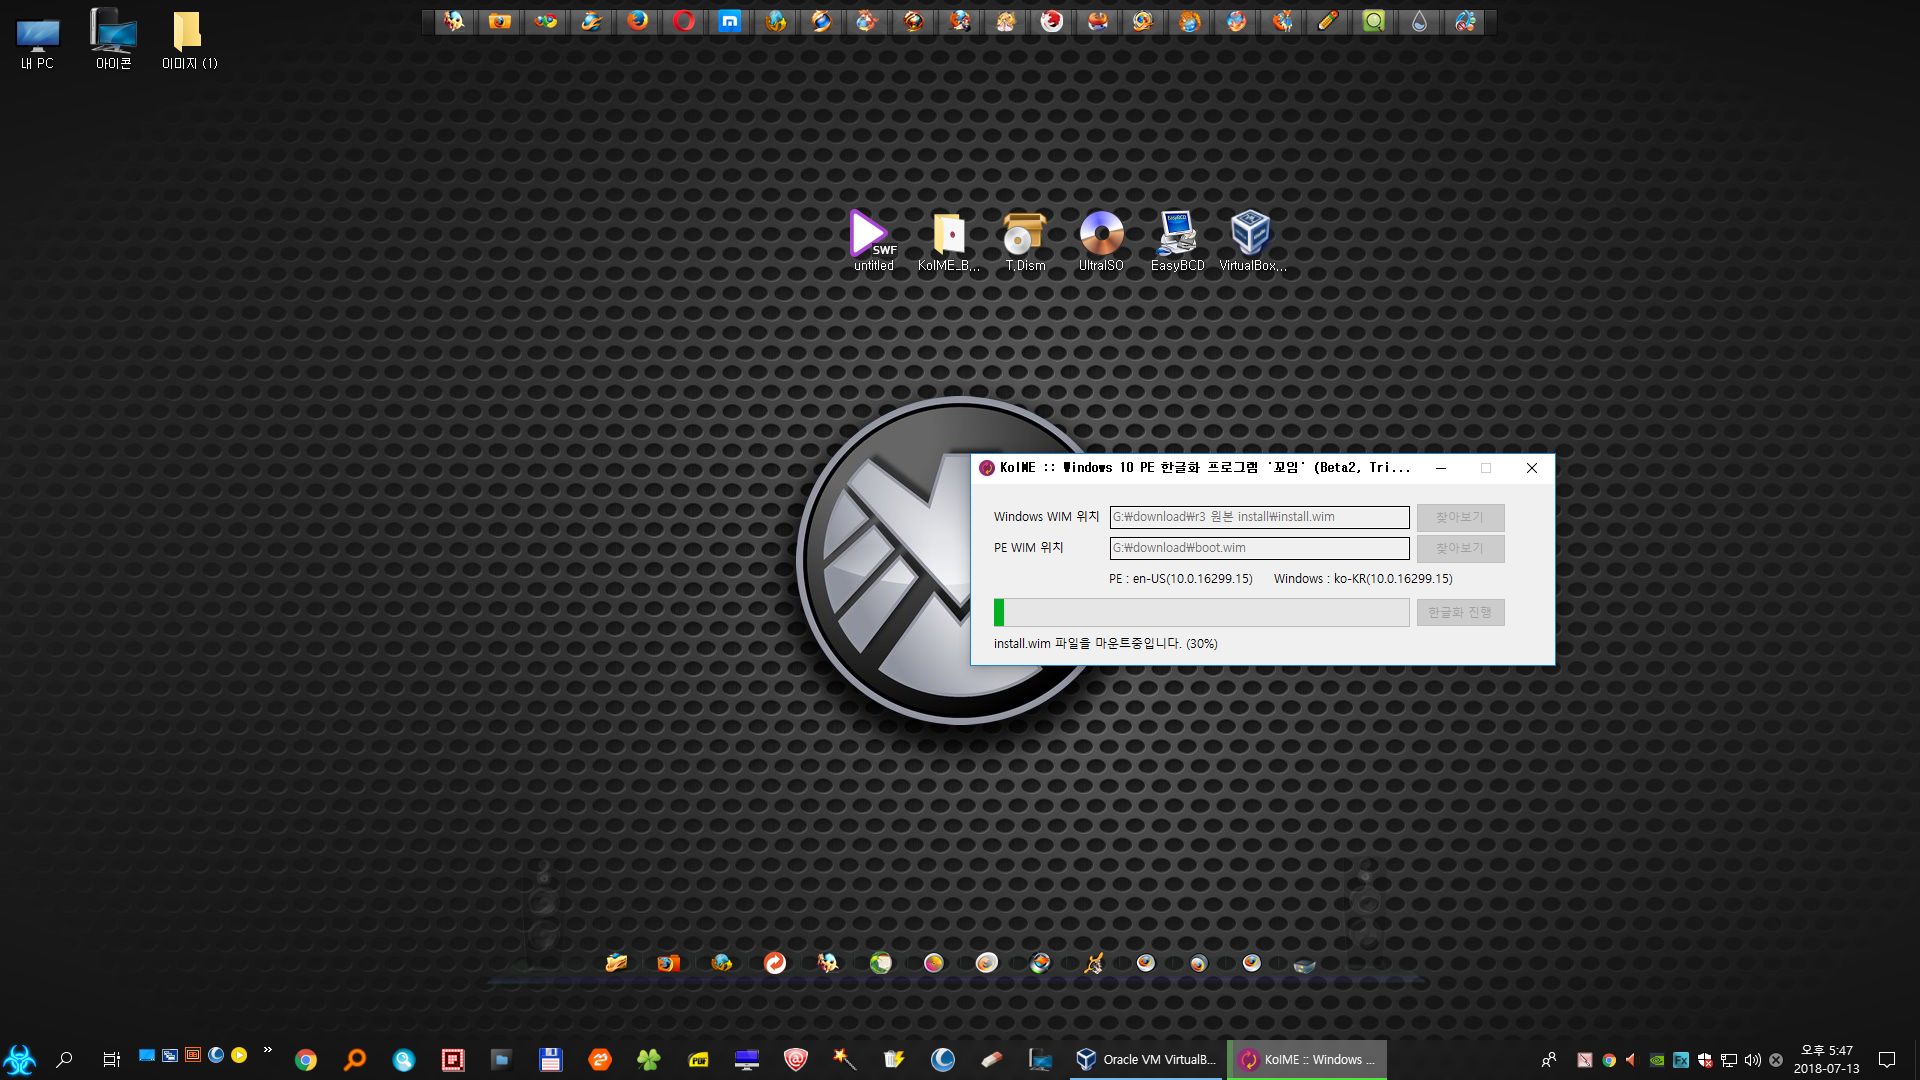The width and height of the screenshot is (1920, 1080).
Task: Launch Opera from the top dock
Action: (x=684, y=21)
